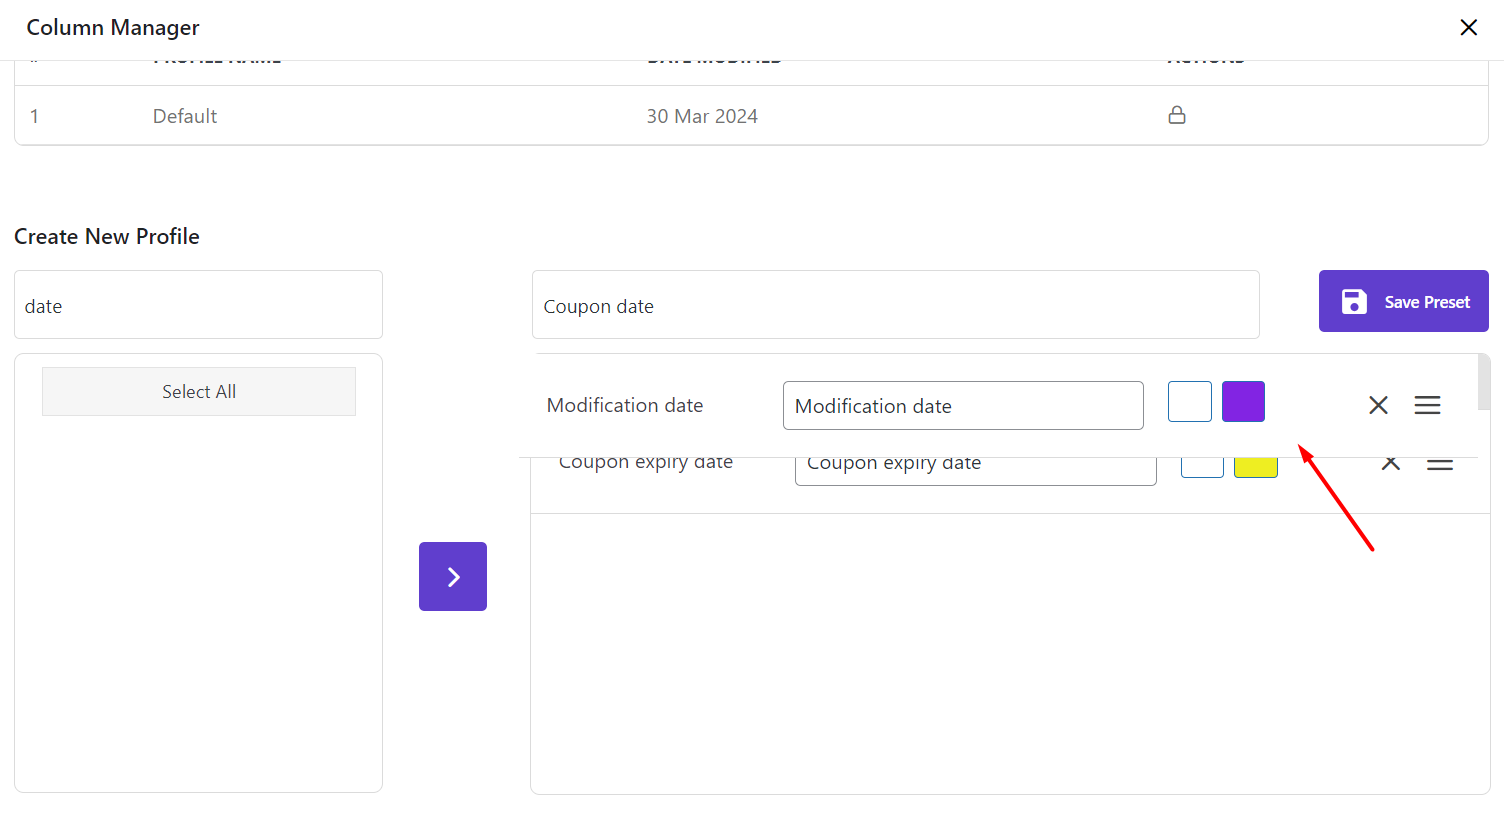Close the Column Manager dialog
Viewport: 1504px width, 833px height.
(x=1468, y=28)
